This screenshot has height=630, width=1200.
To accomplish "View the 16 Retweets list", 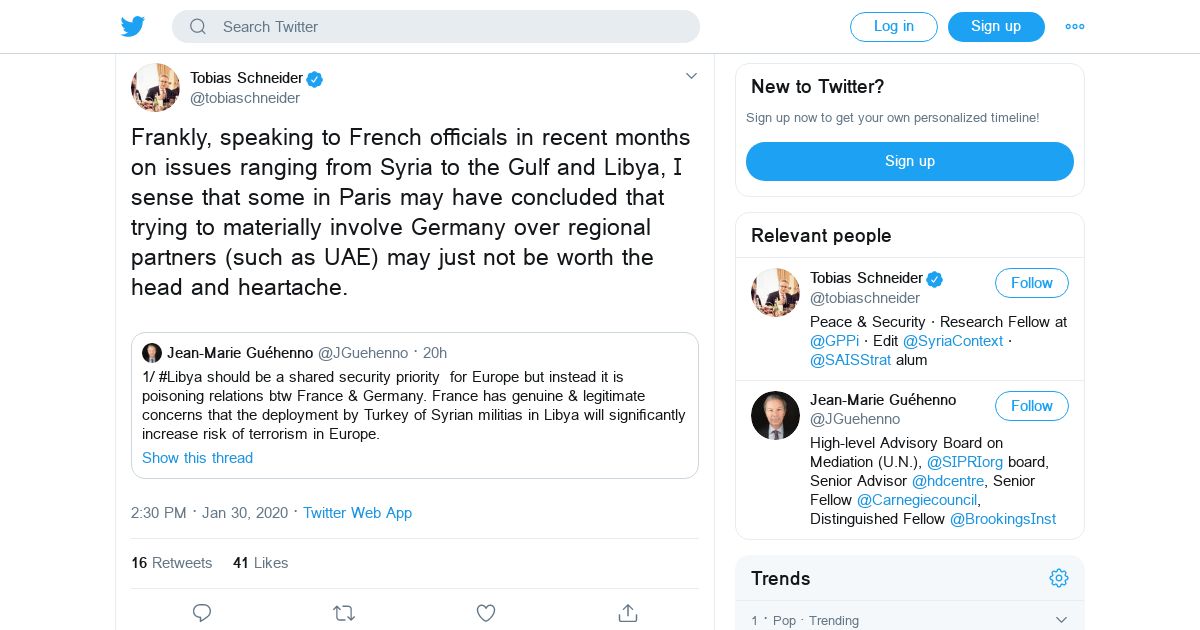I will (x=172, y=563).
